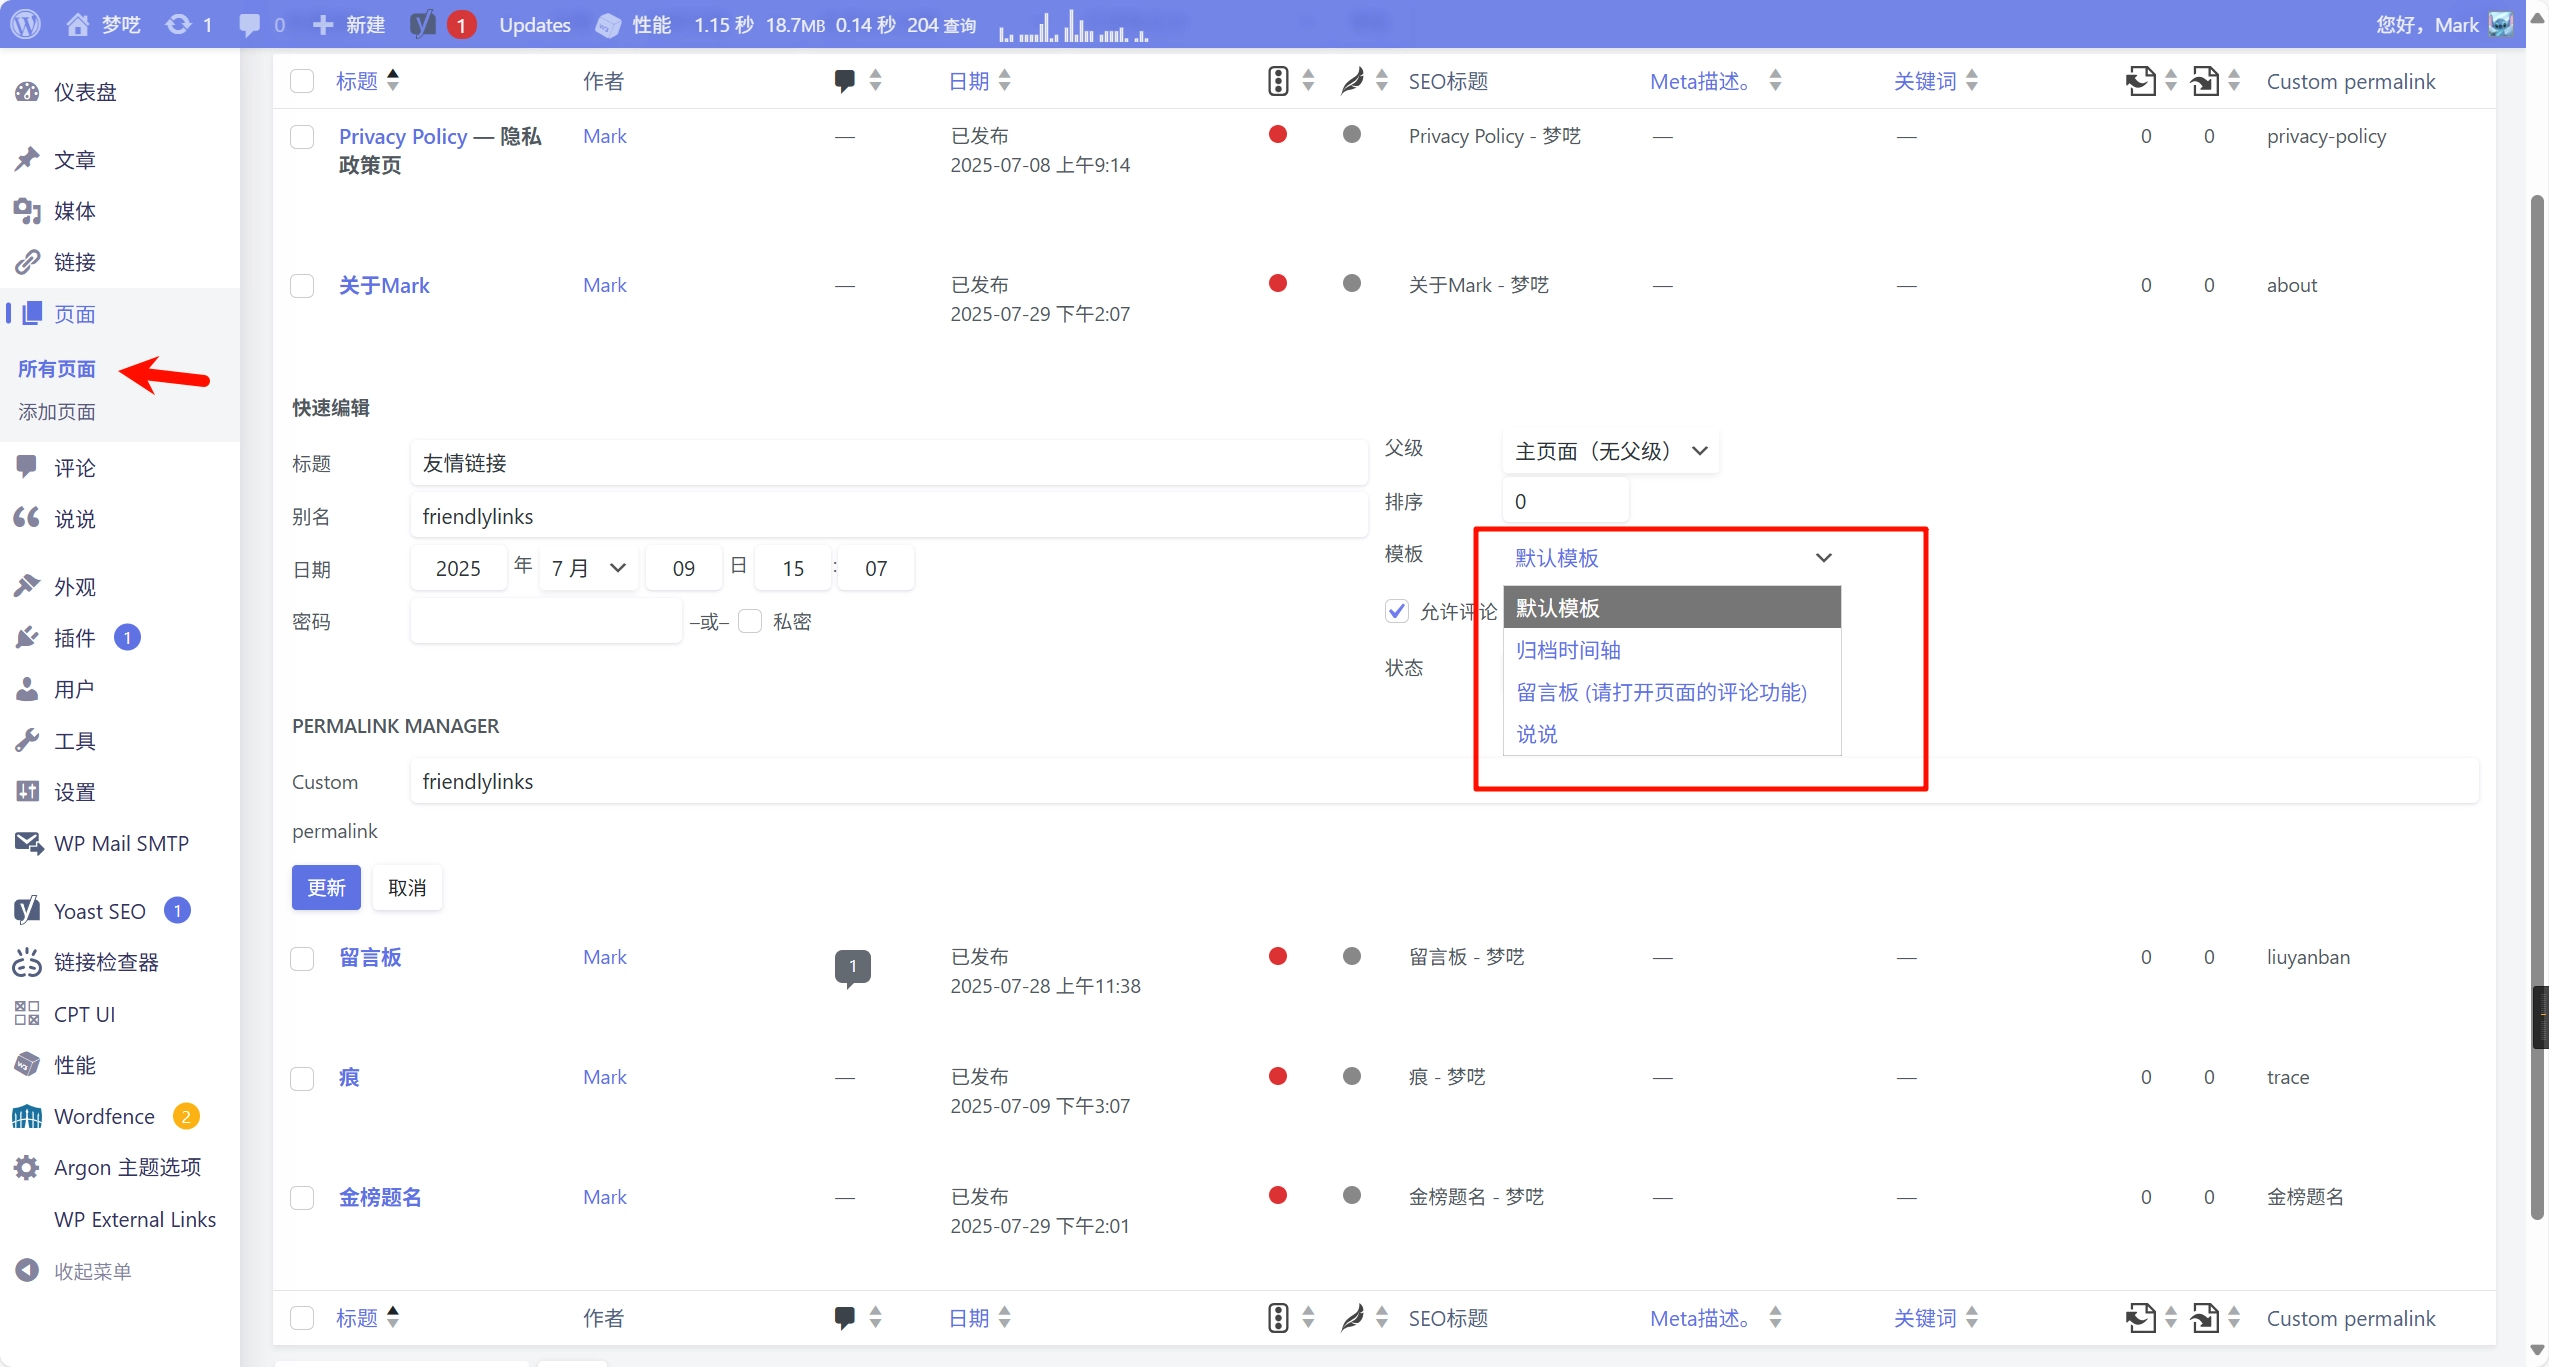2549x1367 pixels.
Task: Open the month dropdown showing 7月
Action: tap(588, 568)
